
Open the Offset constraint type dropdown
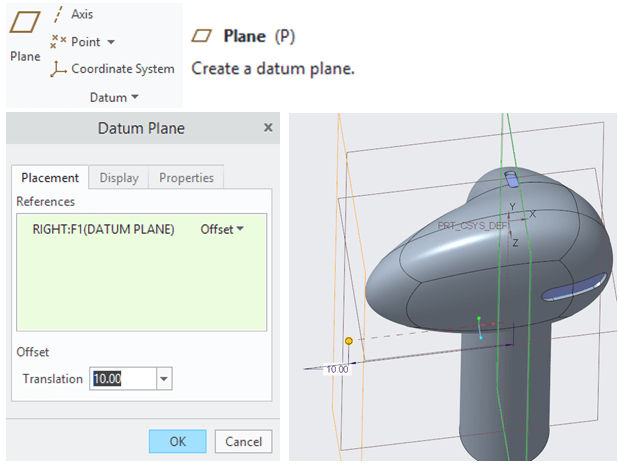(x=222, y=230)
